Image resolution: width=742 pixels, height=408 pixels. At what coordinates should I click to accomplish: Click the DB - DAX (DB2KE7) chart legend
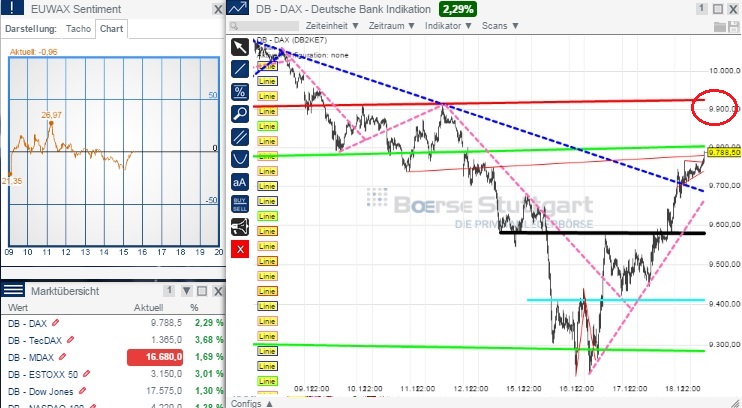coord(292,40)
